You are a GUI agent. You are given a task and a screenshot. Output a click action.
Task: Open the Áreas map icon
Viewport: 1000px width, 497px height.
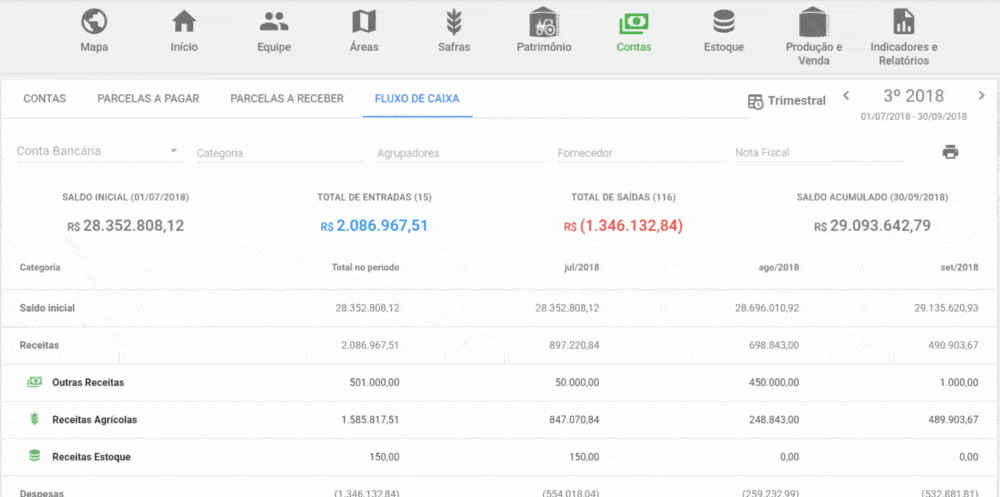364,22
